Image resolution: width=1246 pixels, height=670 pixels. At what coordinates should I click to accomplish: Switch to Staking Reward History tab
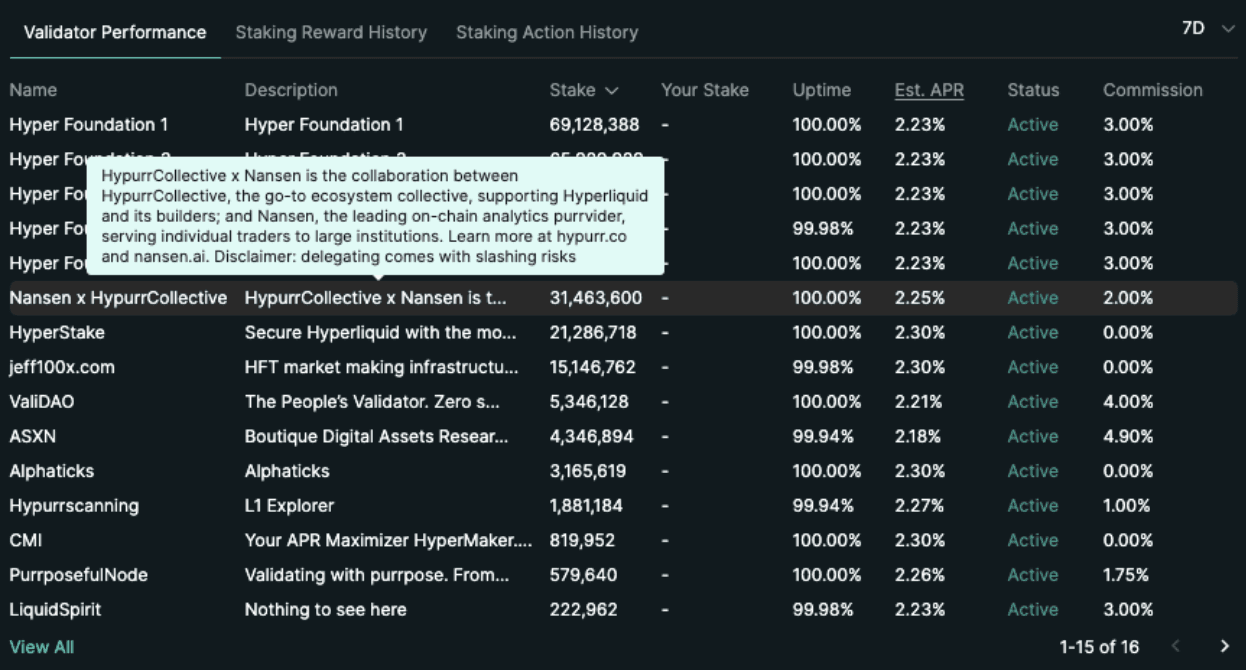point(331,32)
